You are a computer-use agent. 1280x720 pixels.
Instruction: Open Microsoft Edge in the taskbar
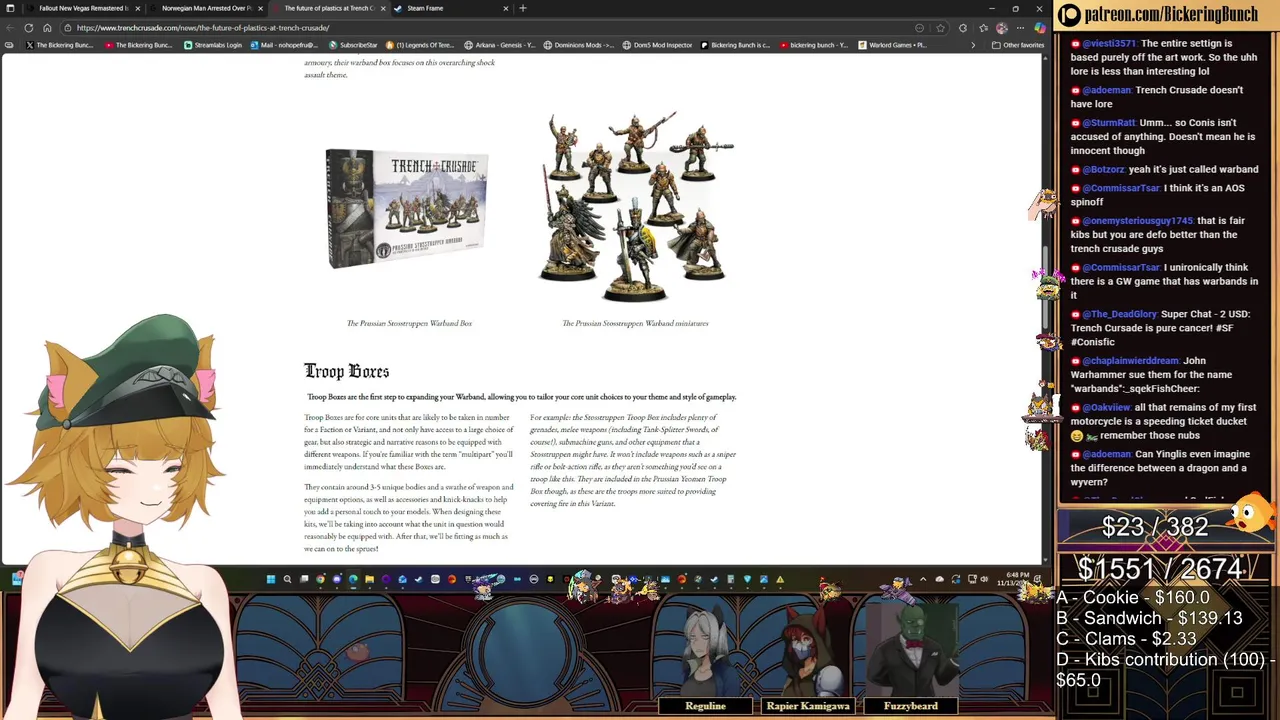(x=353, y=579)
